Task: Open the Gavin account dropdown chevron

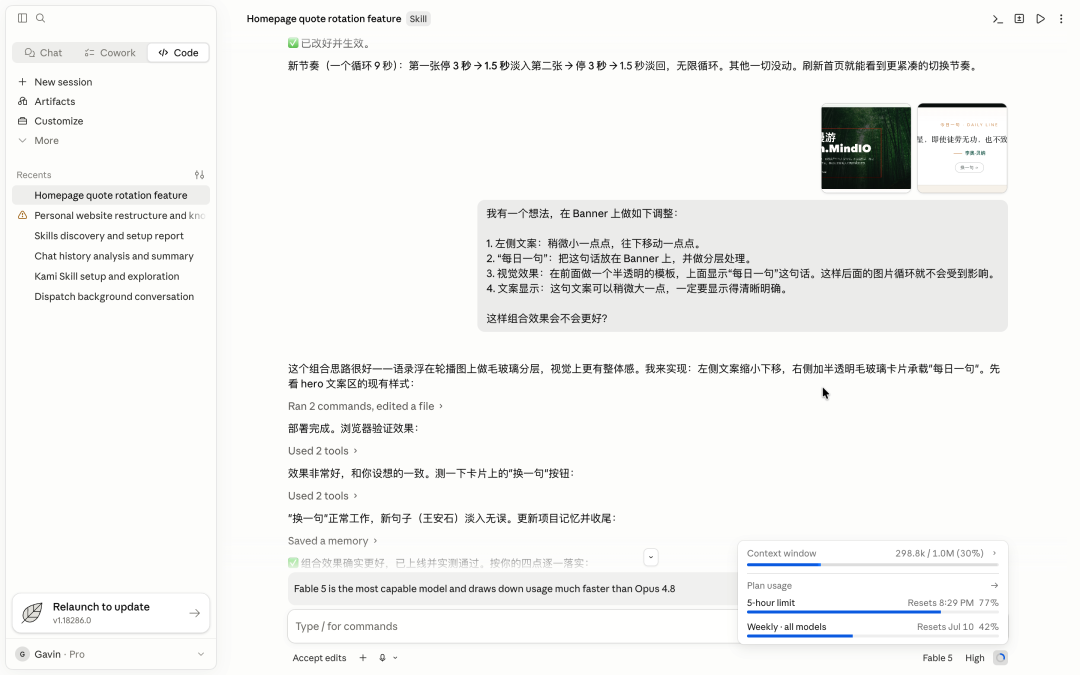Action: (x=200, y=654)
